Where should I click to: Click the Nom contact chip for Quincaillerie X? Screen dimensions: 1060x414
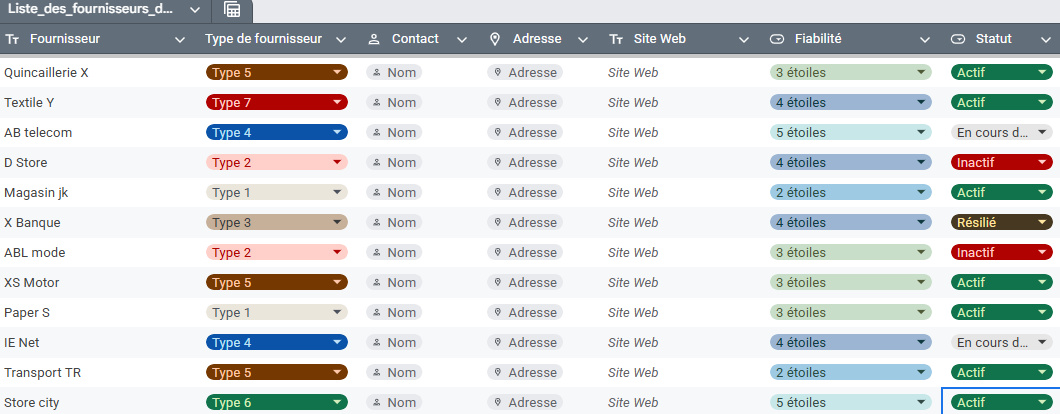pyautogui.click(x=394, y=73)
